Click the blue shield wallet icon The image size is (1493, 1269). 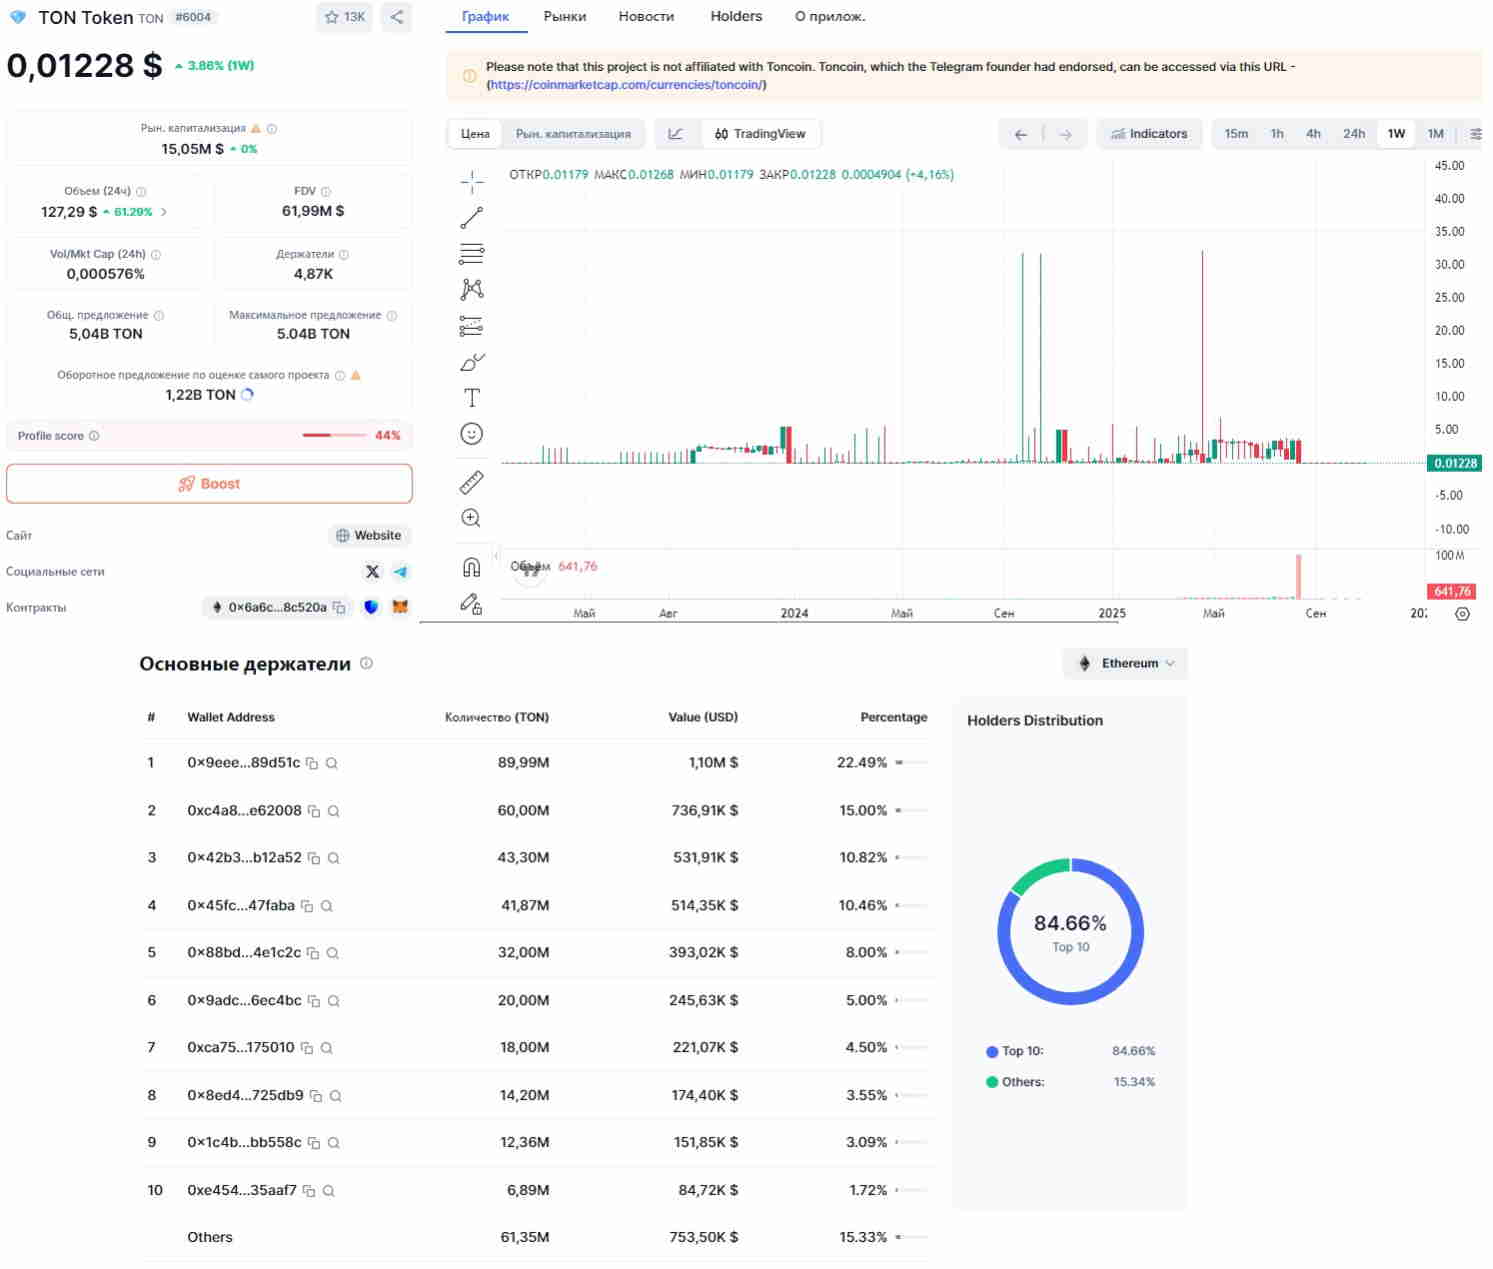point(371,607)
